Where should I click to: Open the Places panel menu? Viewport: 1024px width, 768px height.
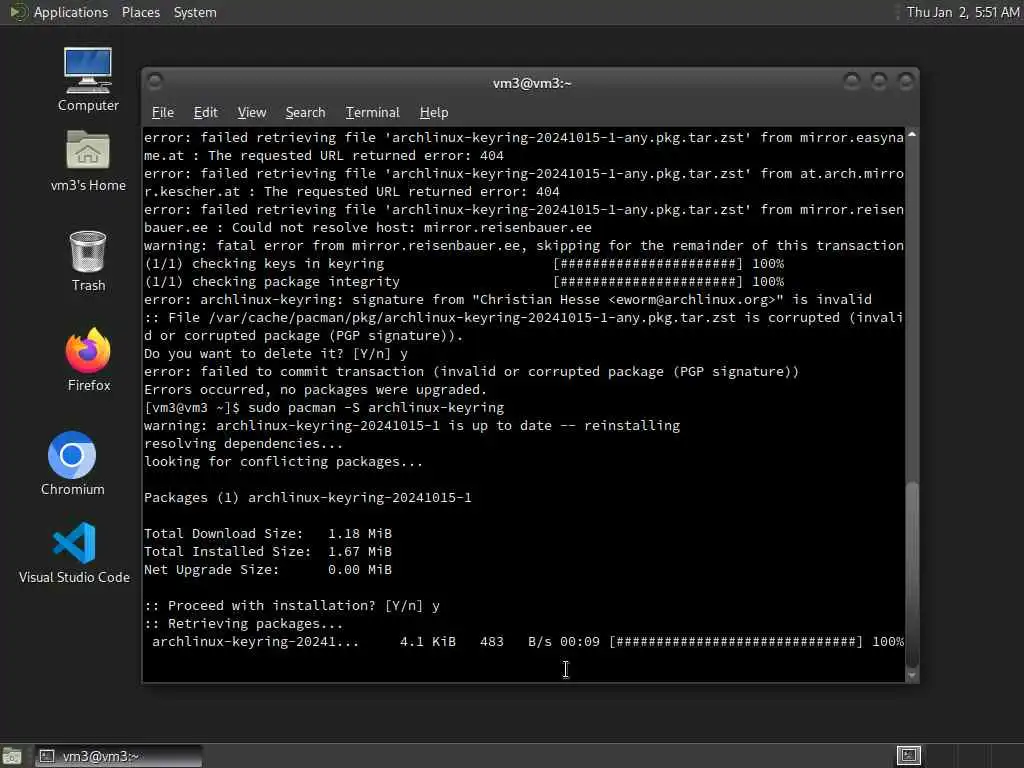140,12
